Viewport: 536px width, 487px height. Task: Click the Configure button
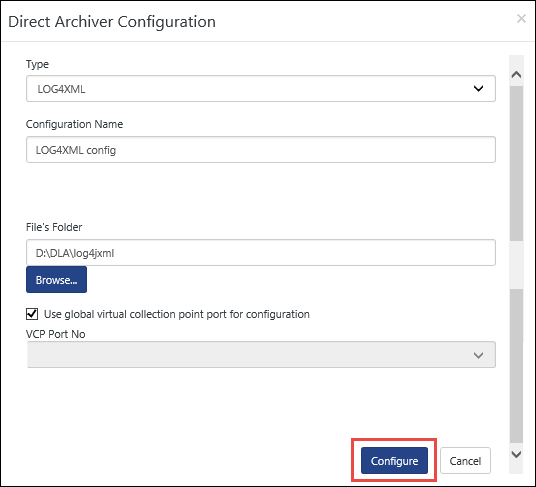(394, 461)
